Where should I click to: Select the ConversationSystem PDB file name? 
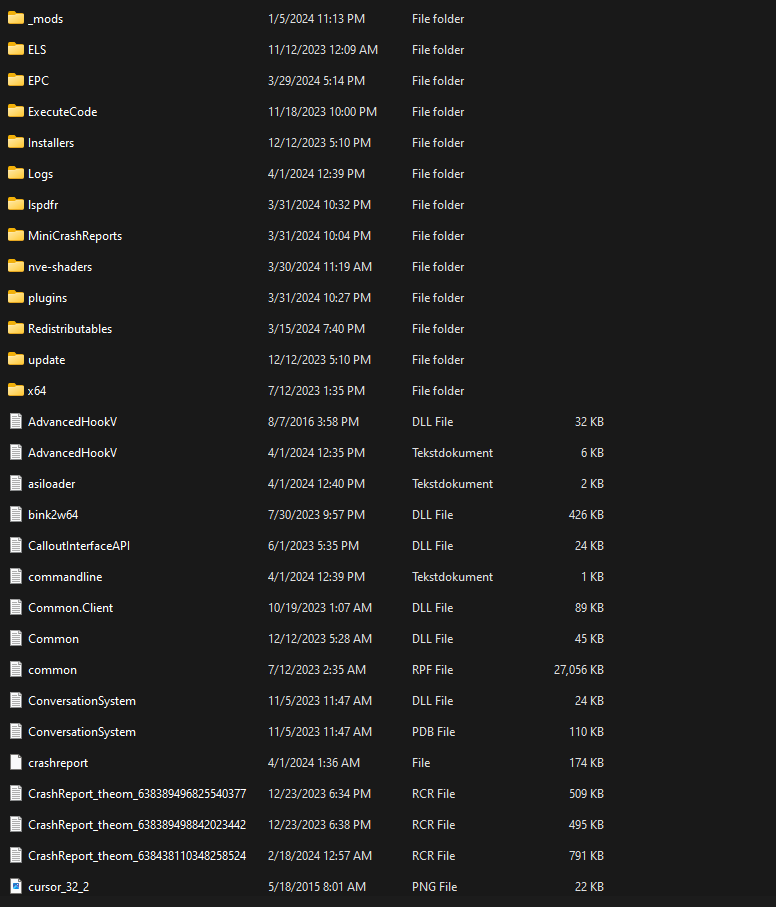click(82, 732)
